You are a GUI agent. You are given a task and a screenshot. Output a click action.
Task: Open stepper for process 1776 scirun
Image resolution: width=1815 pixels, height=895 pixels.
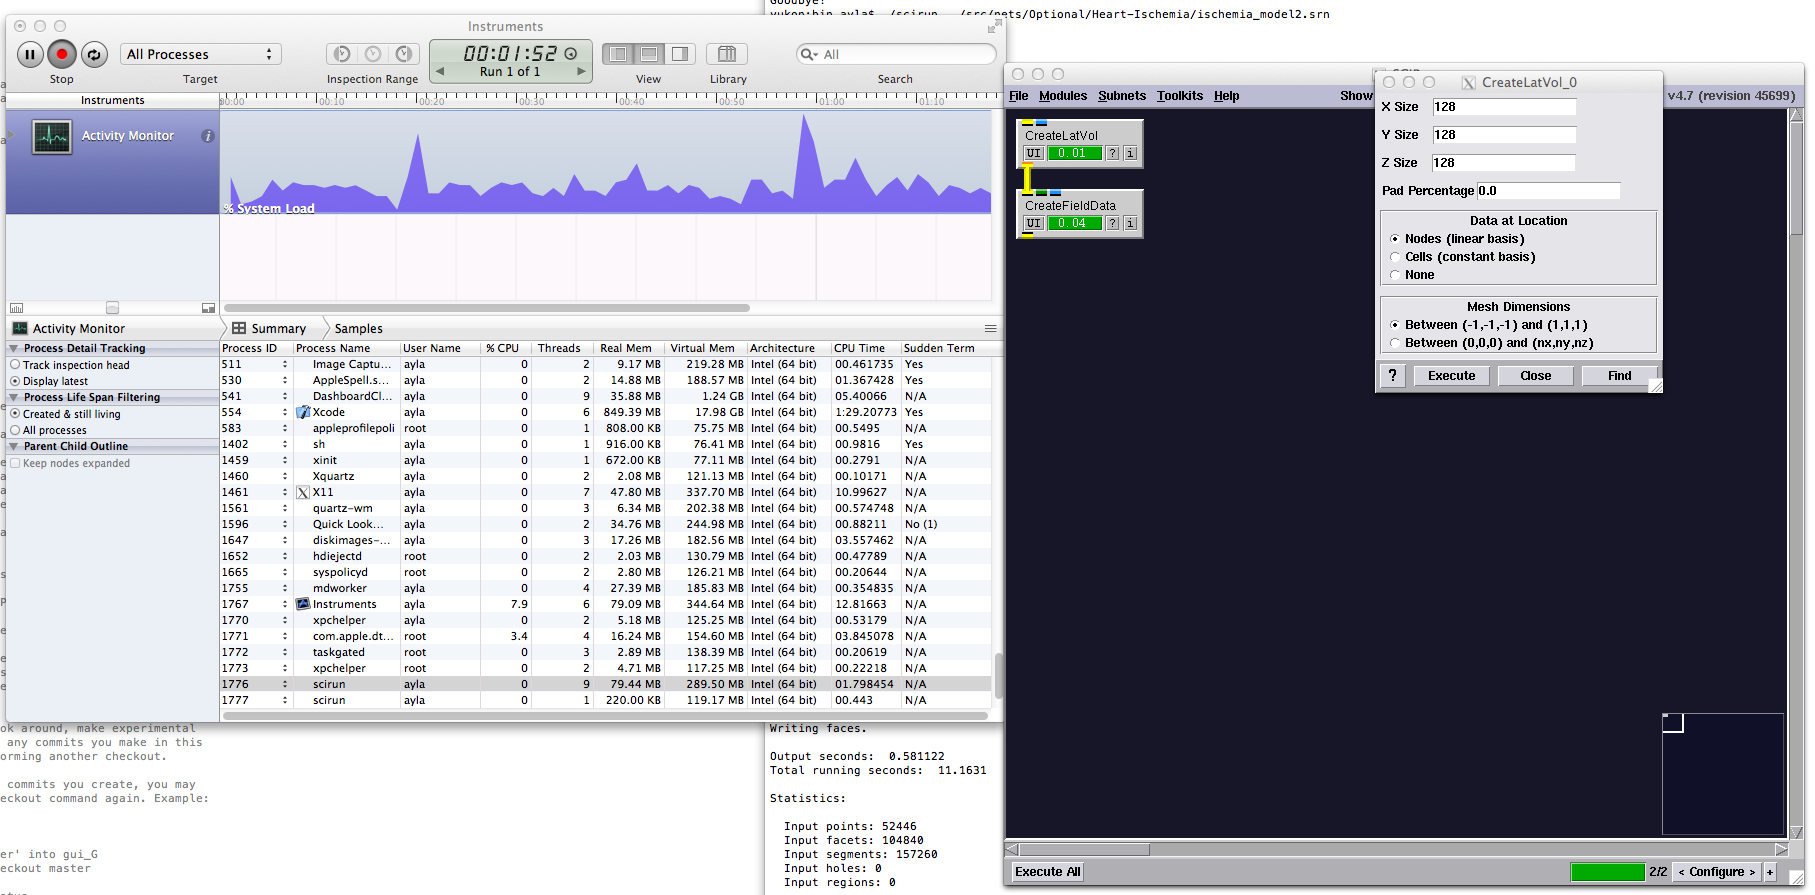click(x=285, y=684)
